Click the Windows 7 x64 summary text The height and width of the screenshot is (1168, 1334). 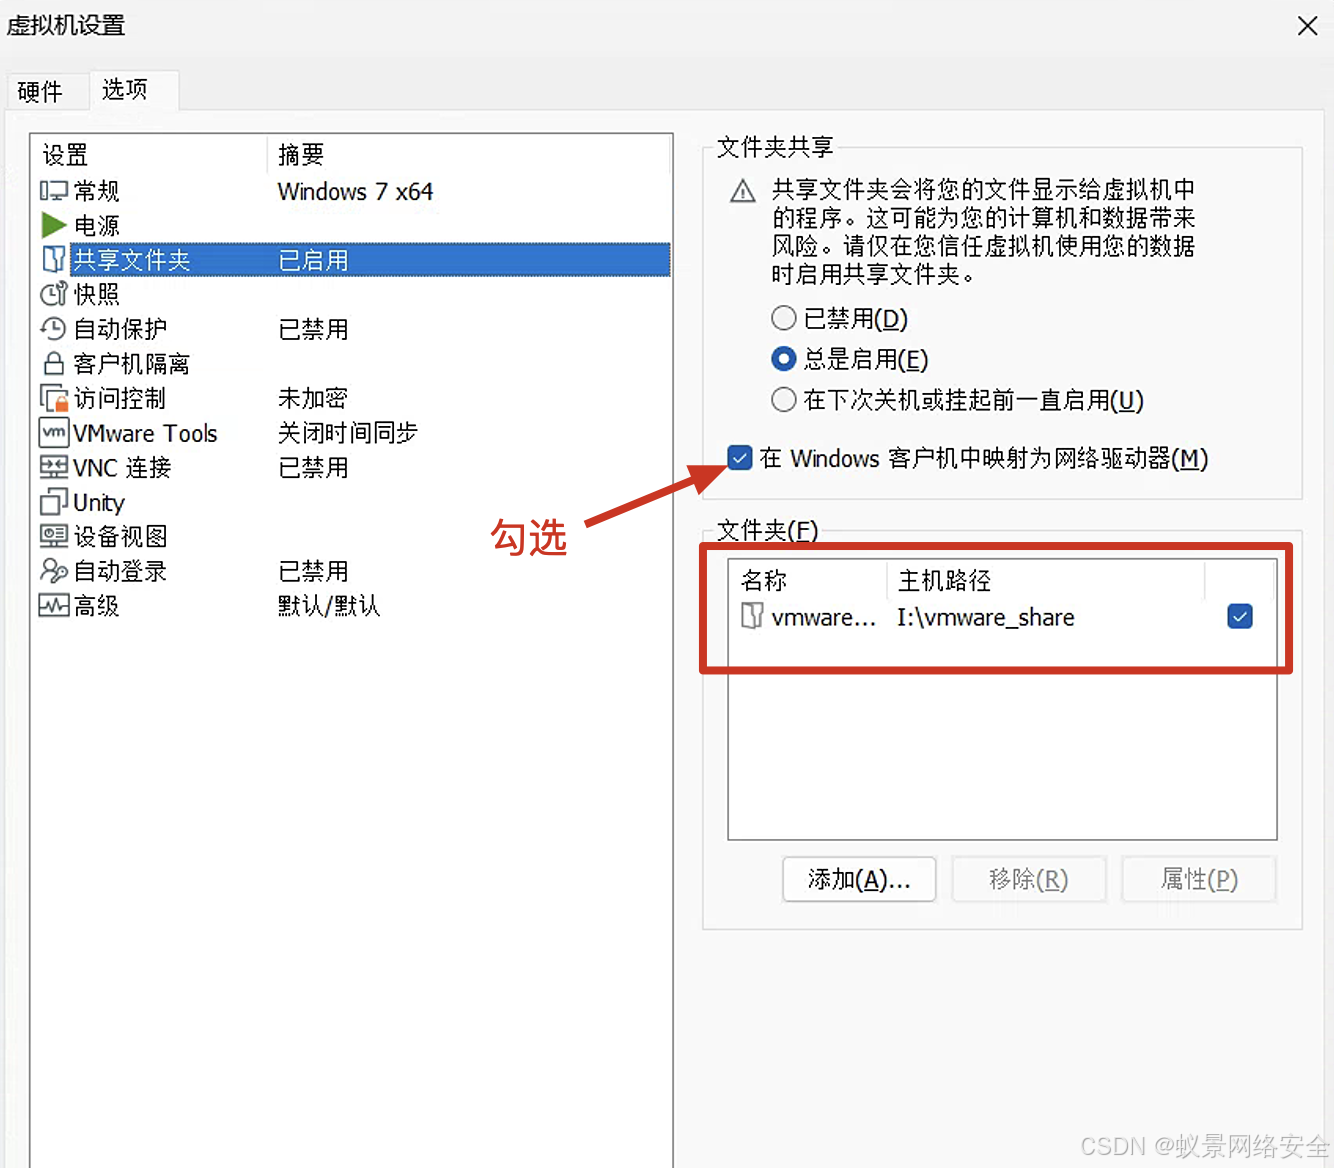355,191
